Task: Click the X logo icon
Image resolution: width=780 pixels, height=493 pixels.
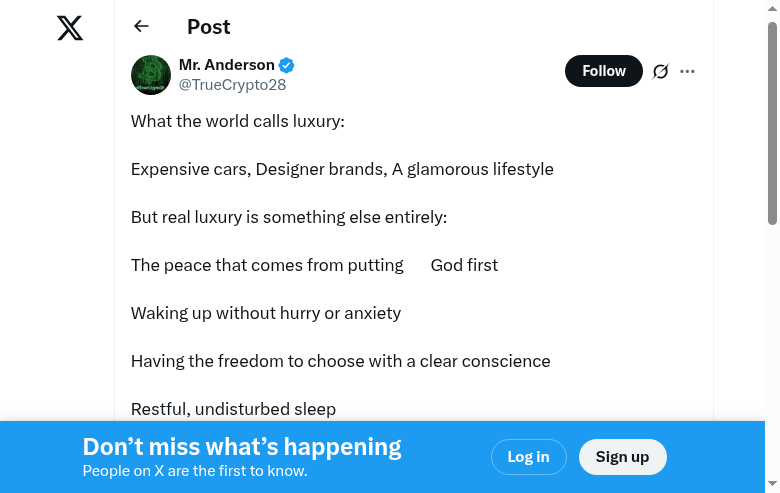Action: (70, 28)
